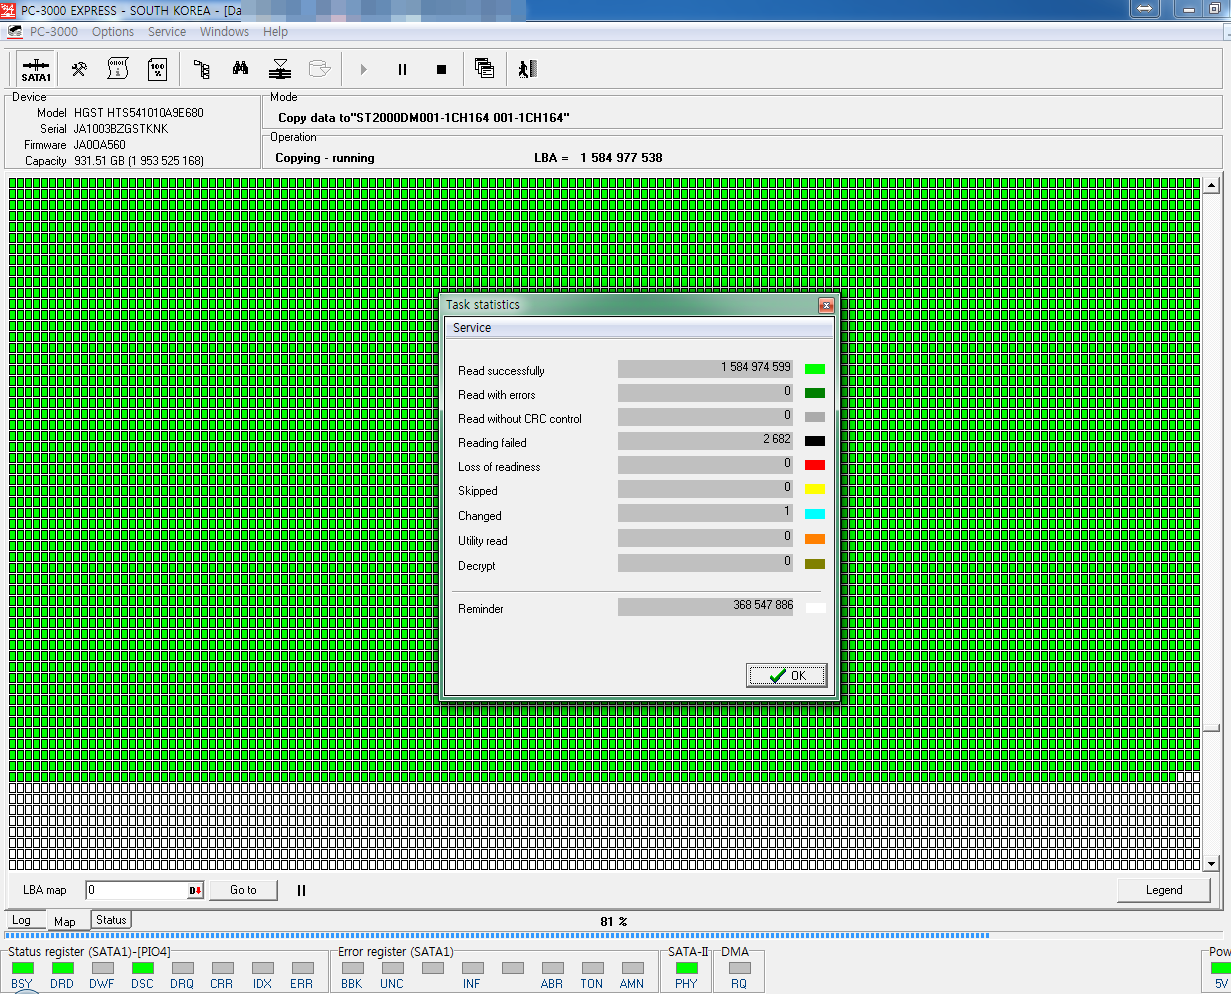Click the DSC status indicator
This screenshot has height=994, width=1231.
click(142, 968)
